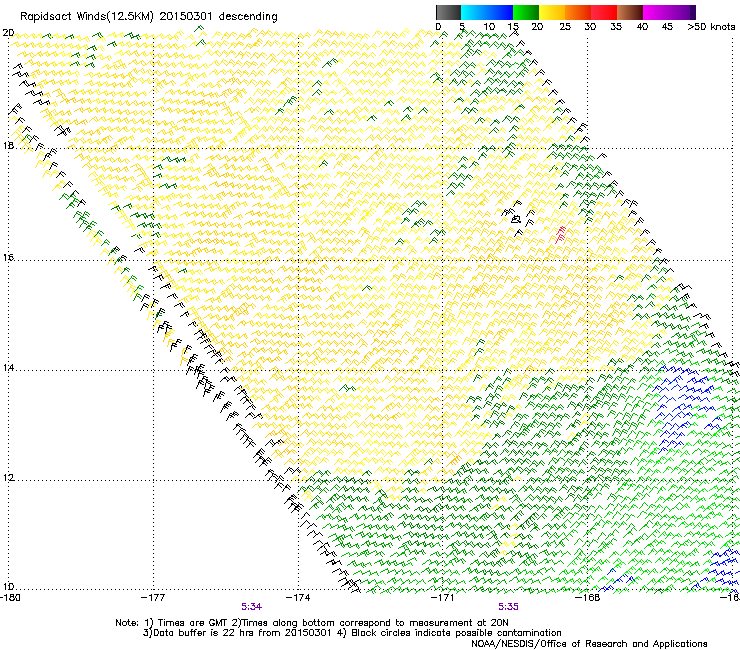The width and height of the screenshot is (740, 650).
Task: Click latitude label '18' on left axis
Action: click(x=8, y=145)
